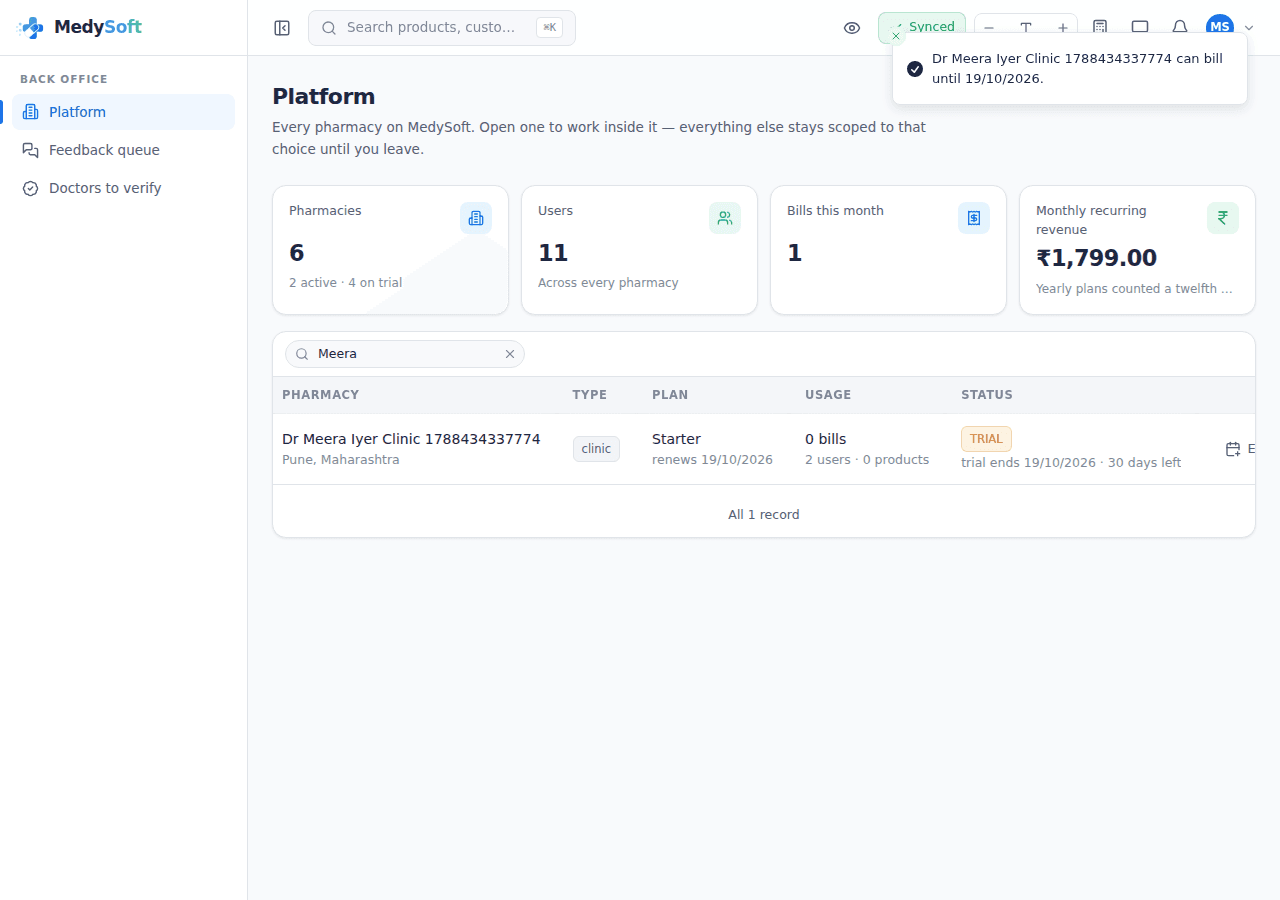Sort by USAGE column header
Viewport: 1280px width, 900px height.
pos(828,395)
